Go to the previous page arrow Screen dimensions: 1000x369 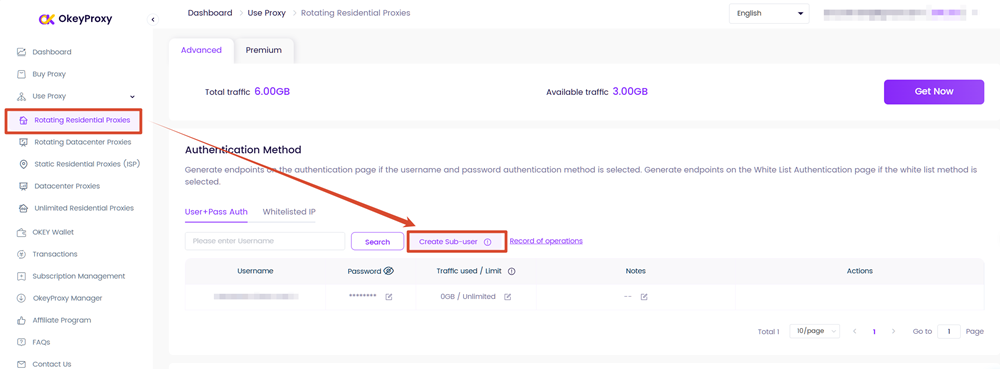(x=855, y=331)
